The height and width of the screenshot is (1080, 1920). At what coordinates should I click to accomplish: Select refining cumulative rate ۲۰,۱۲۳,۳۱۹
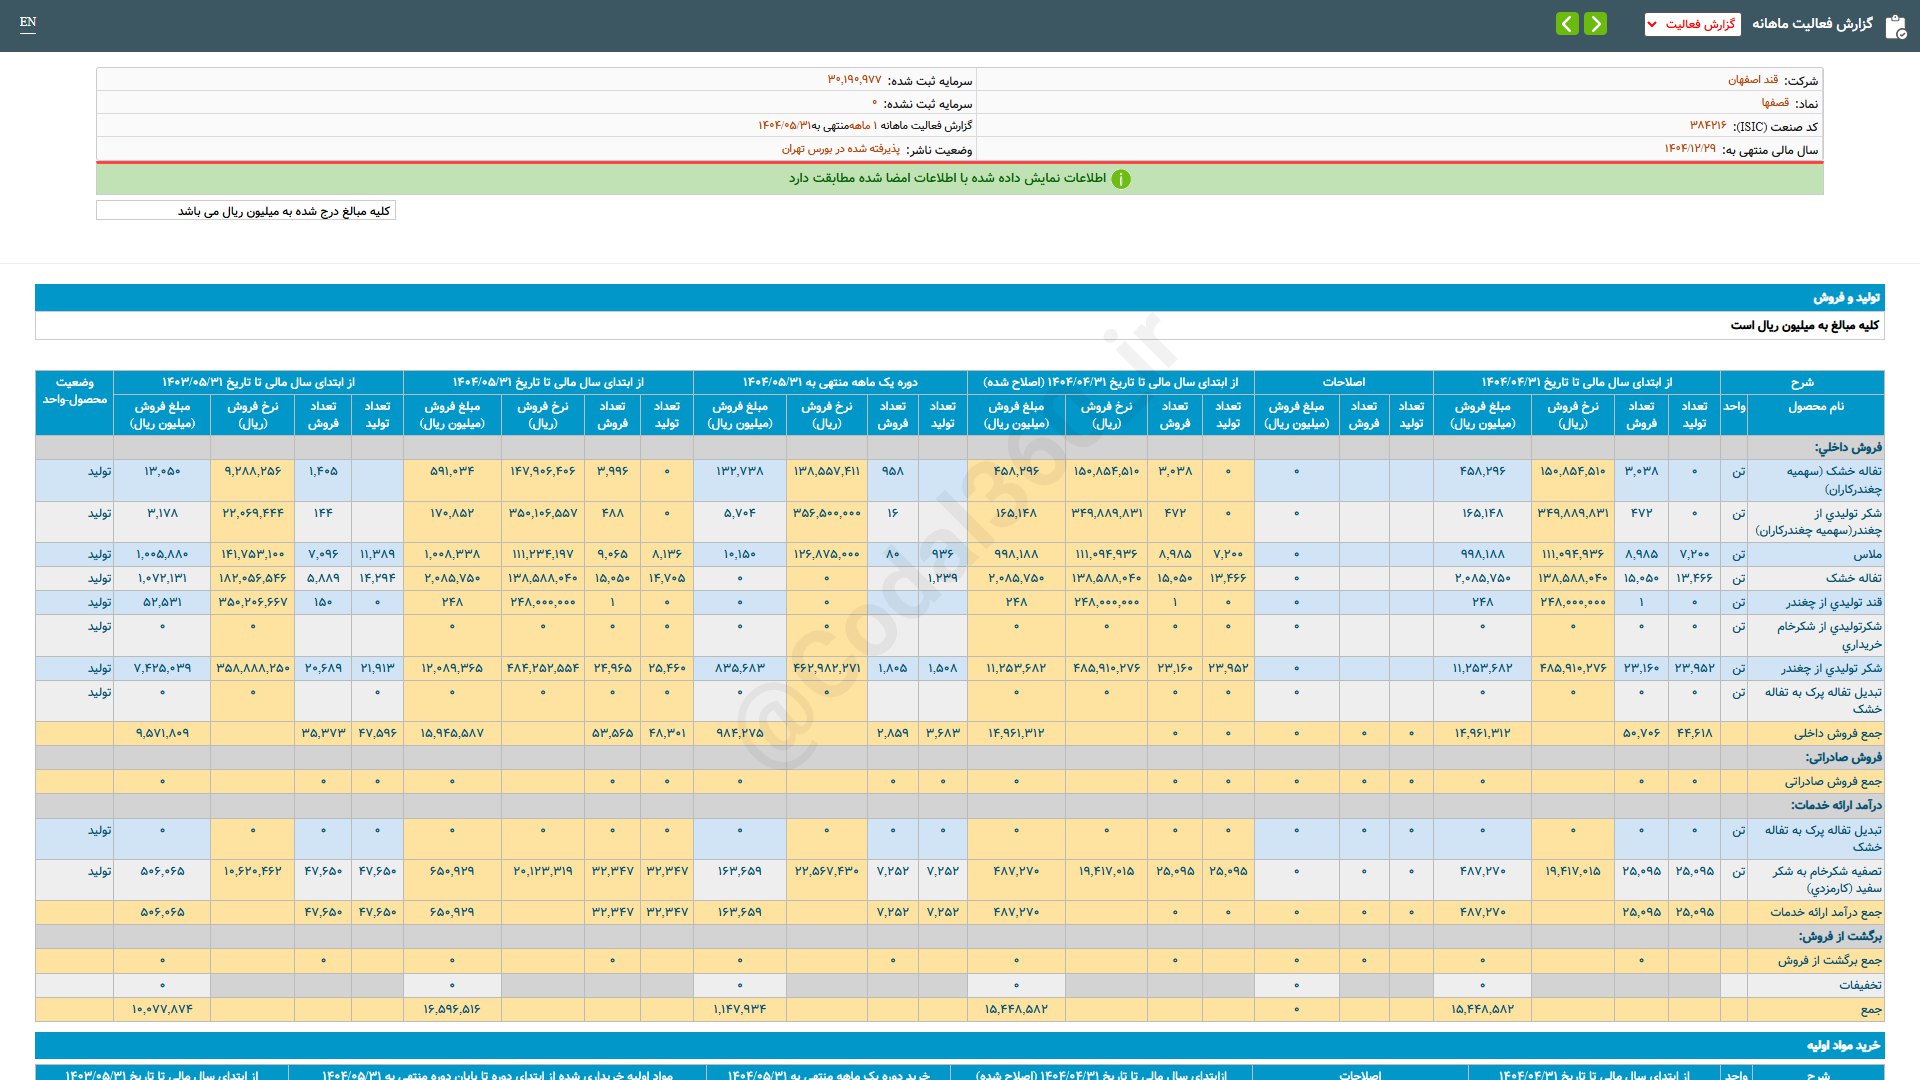(x=542, y=871)
